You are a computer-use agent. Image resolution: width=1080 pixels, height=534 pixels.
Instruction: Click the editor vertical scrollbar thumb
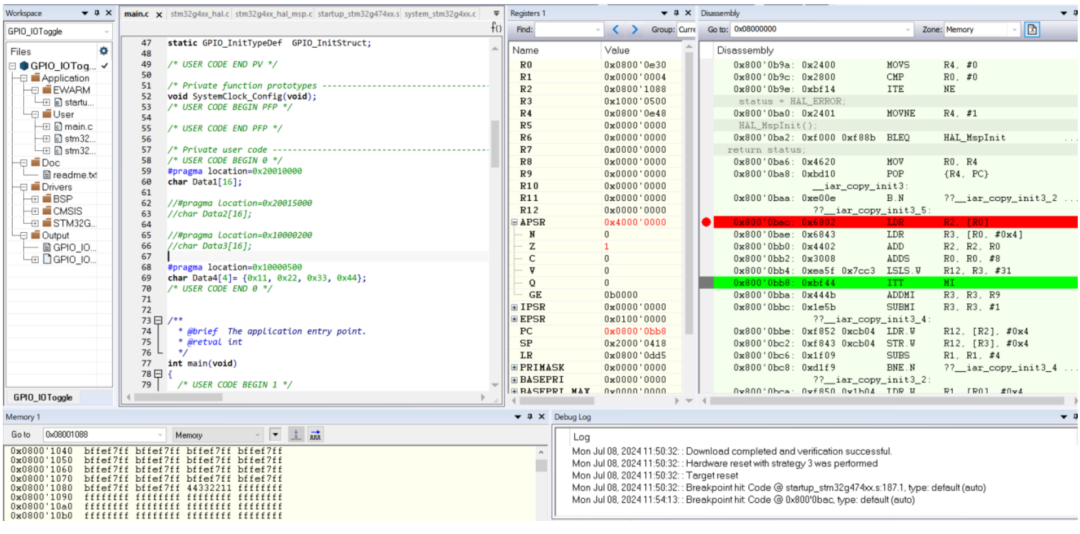pos(495,143)
